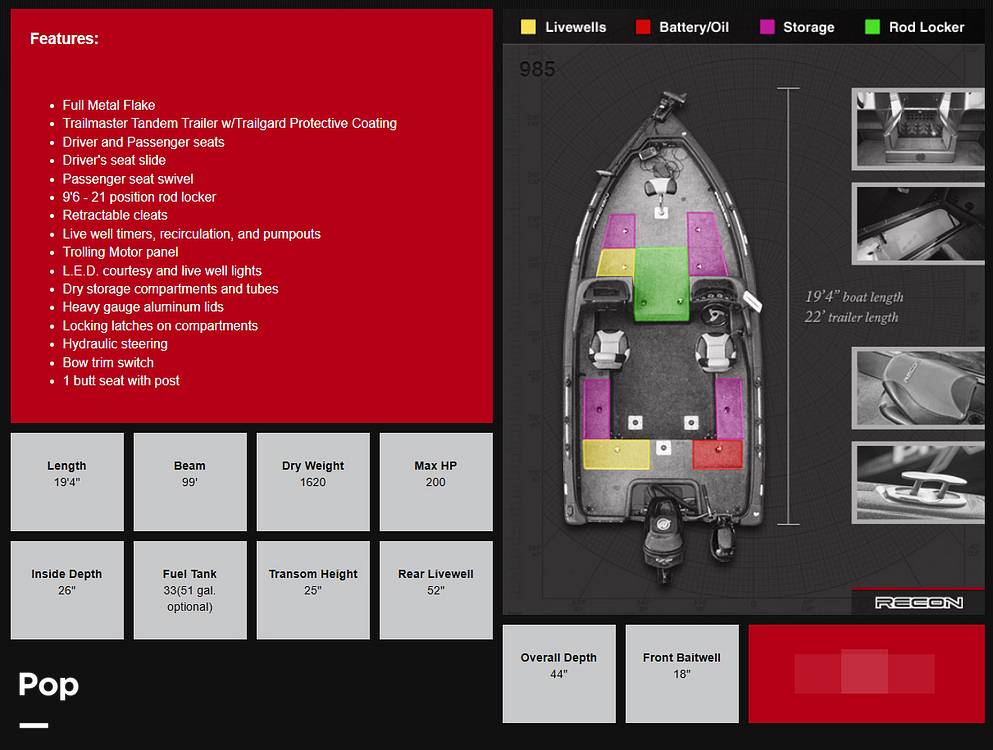This screenshot has width=993, height=750.
Task: Select the Front Baitwell 18" tile
Action: point(682,674)
